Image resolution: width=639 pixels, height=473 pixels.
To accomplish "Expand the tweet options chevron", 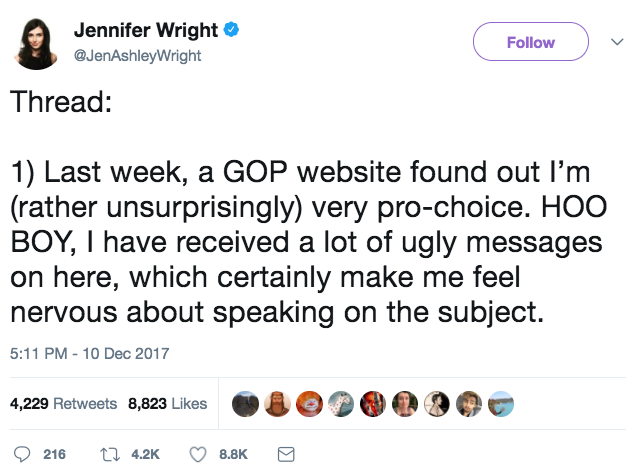I will click(615, 42).
